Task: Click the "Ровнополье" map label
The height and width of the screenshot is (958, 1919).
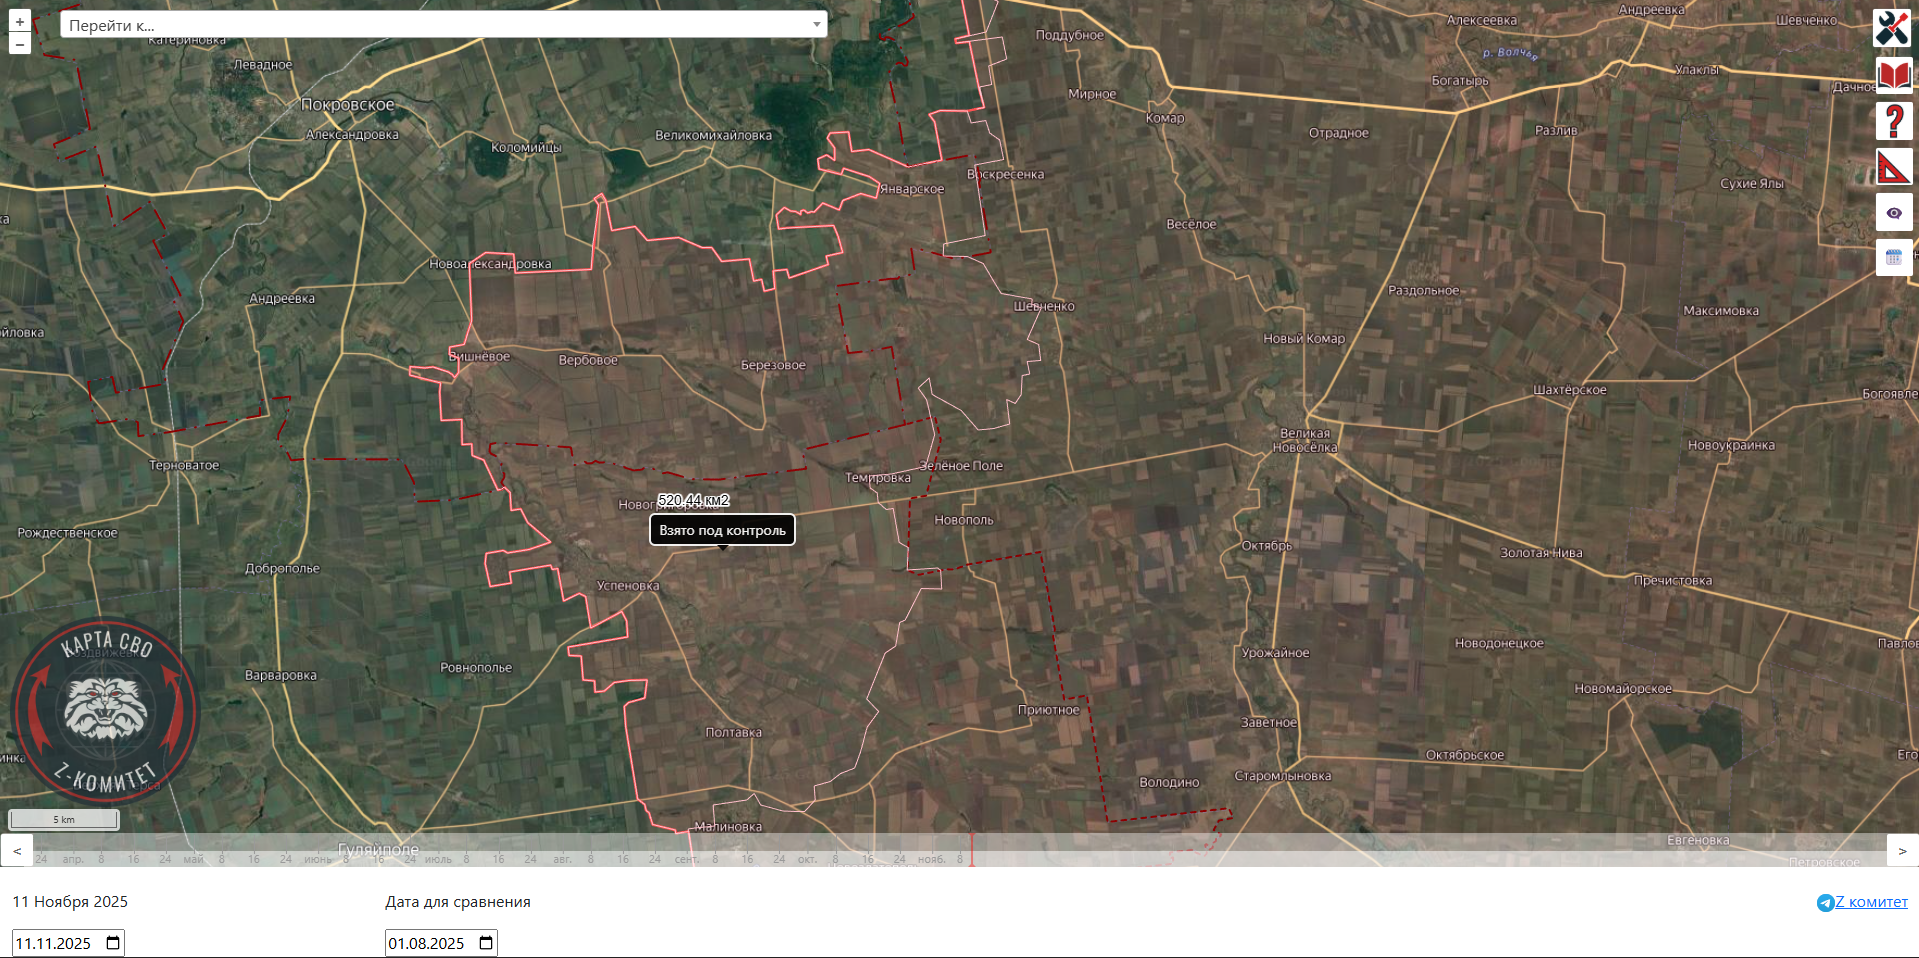Action: click(x=476, y=668)
